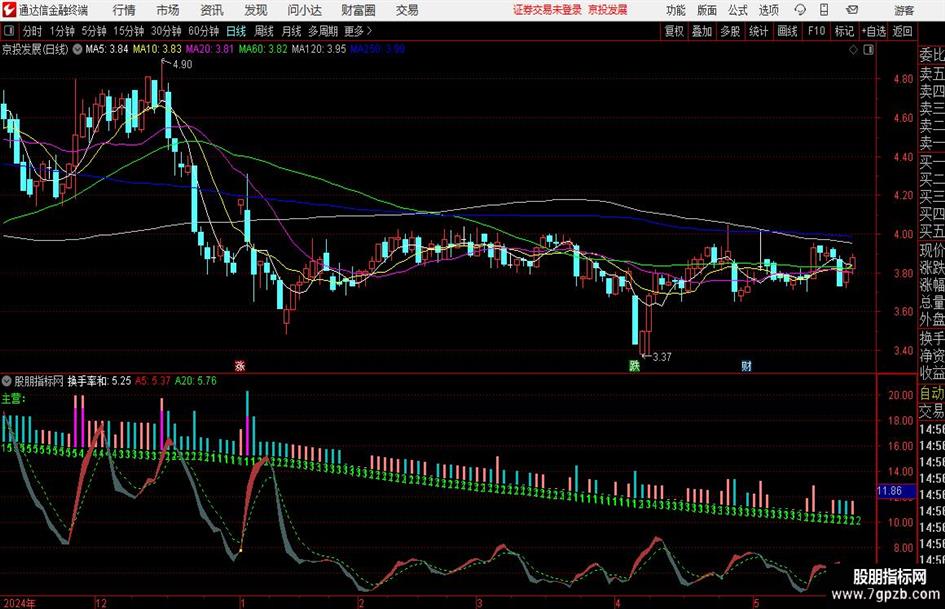
Task: Open the 财富圈 menu
Action: 358,10
